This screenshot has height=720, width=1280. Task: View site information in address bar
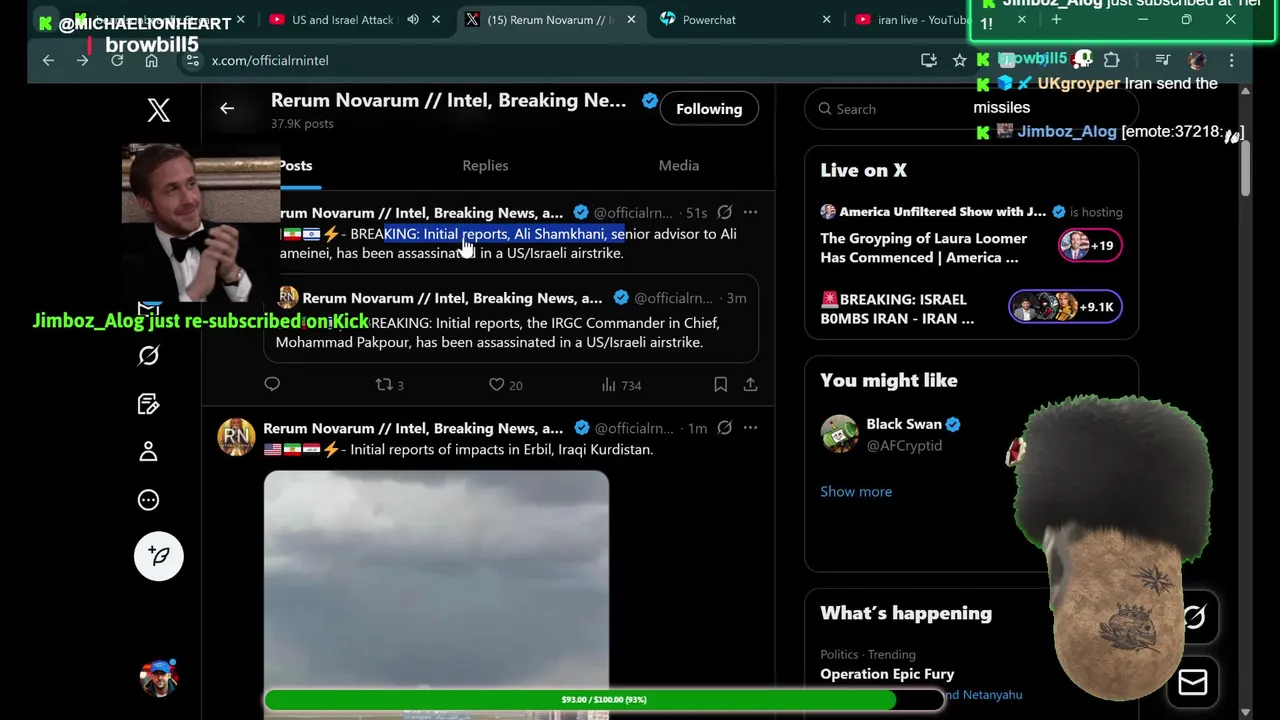click(193, 61)
